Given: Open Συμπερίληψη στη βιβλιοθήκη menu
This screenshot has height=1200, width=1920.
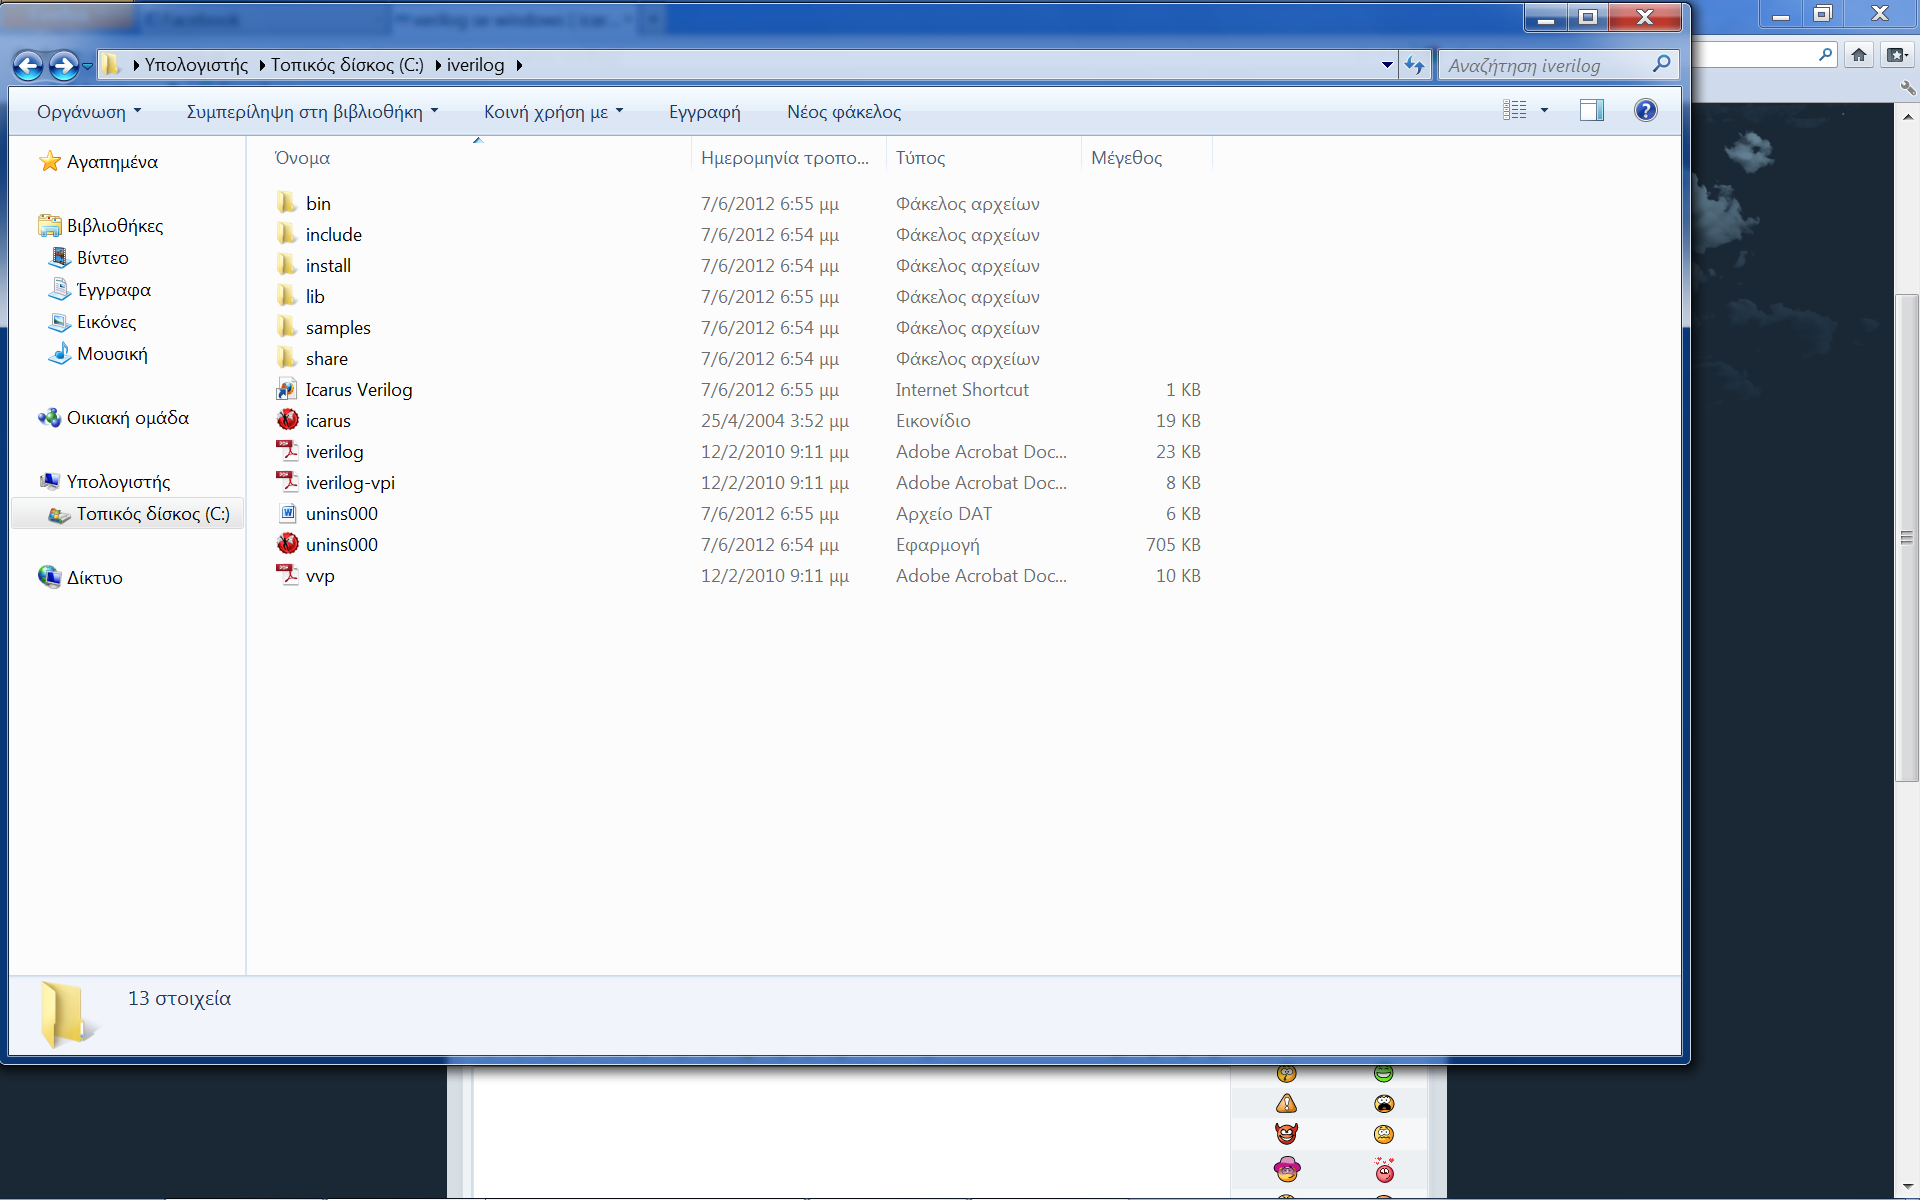Looking at the screenshot, I should pos(312,112).
